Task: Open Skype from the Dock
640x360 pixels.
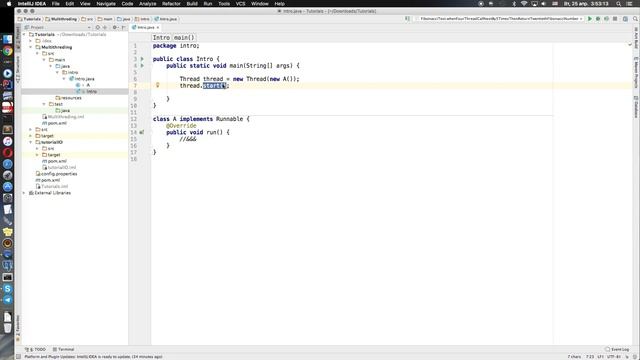Action: point(7,289)
